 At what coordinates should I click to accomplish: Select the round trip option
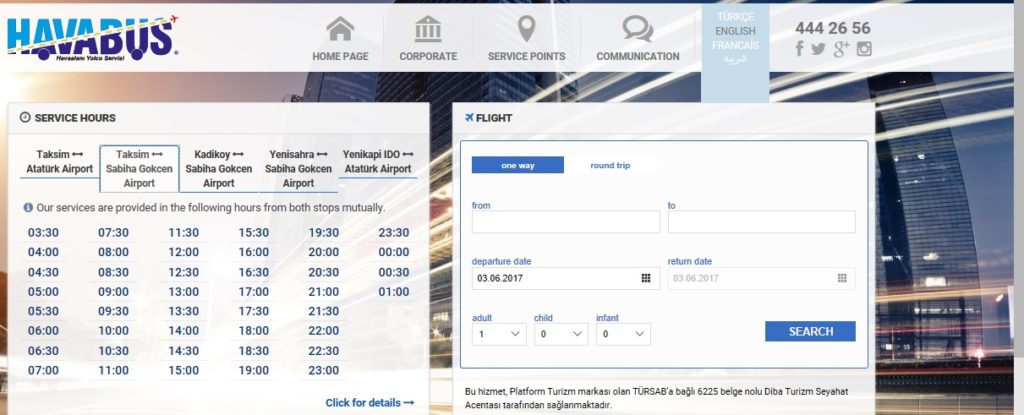(610, 165)
